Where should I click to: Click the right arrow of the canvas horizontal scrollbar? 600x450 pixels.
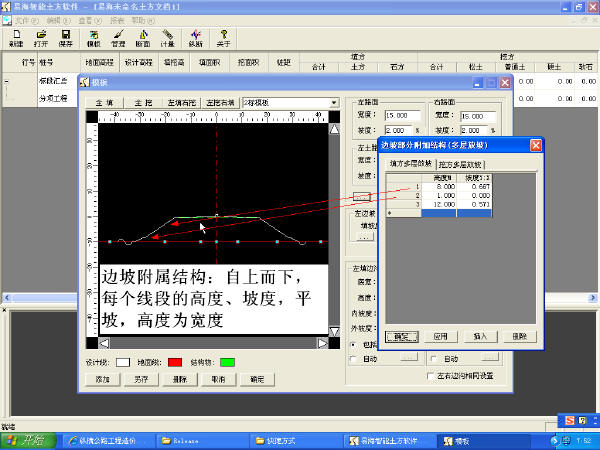click(x=323, y=343)
